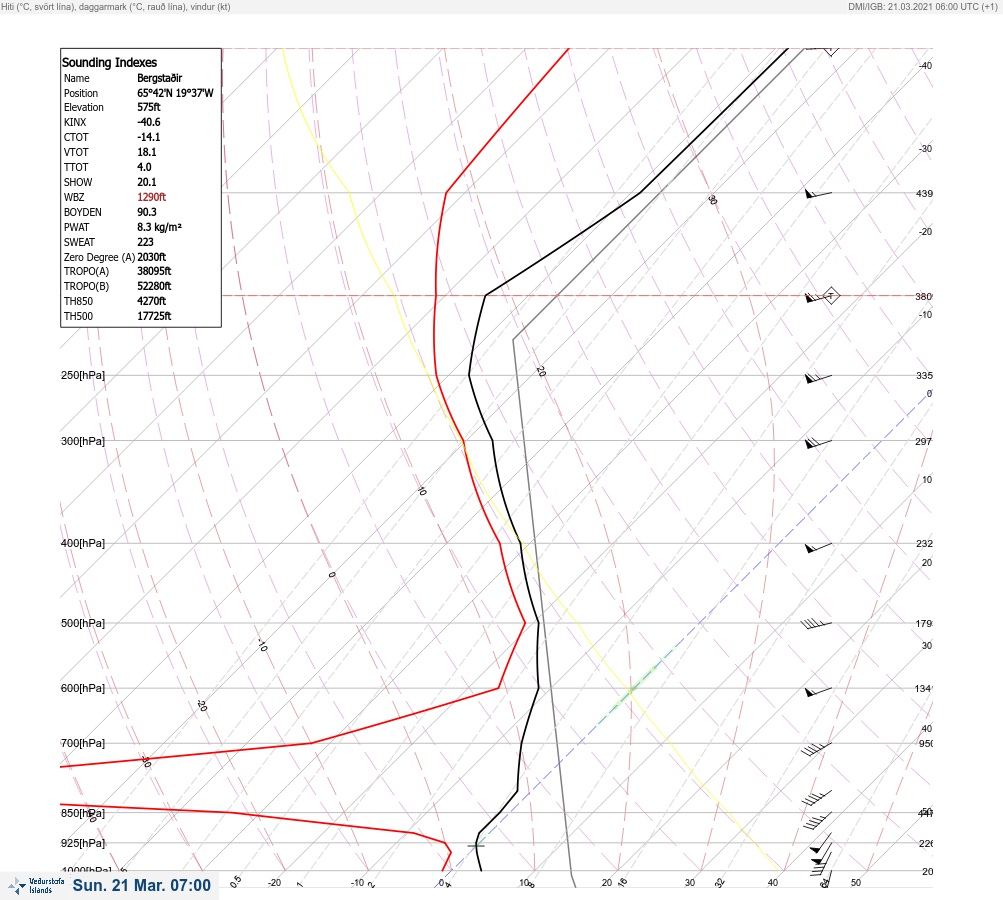This screenshot has width=1003, height=900.
Task: Click the '700[hPa]' pressure label
Action: coord(83,743)
